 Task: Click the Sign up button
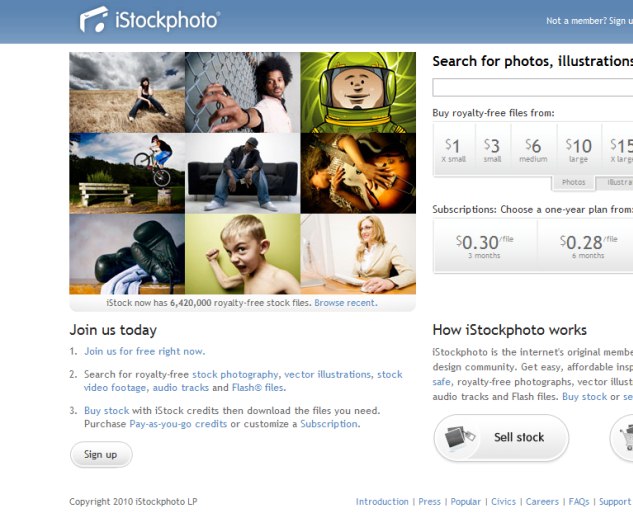[101, 455]
